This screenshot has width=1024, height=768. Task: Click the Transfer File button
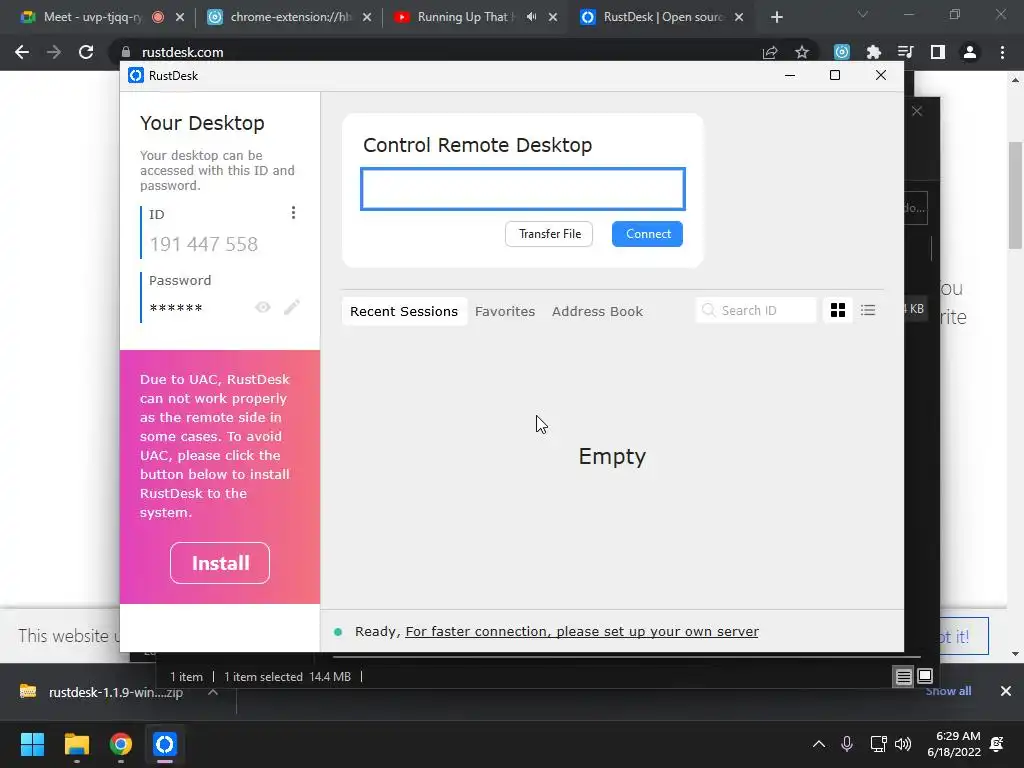tap(549, 234)
